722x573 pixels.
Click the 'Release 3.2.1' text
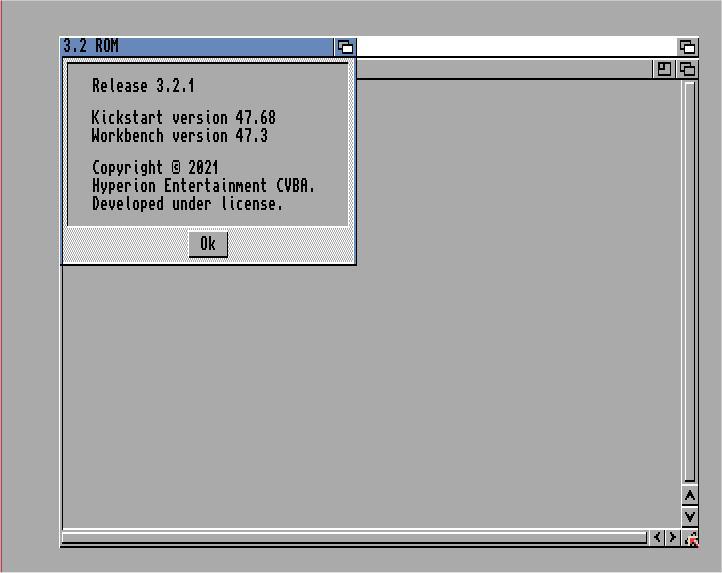[143, 86]
